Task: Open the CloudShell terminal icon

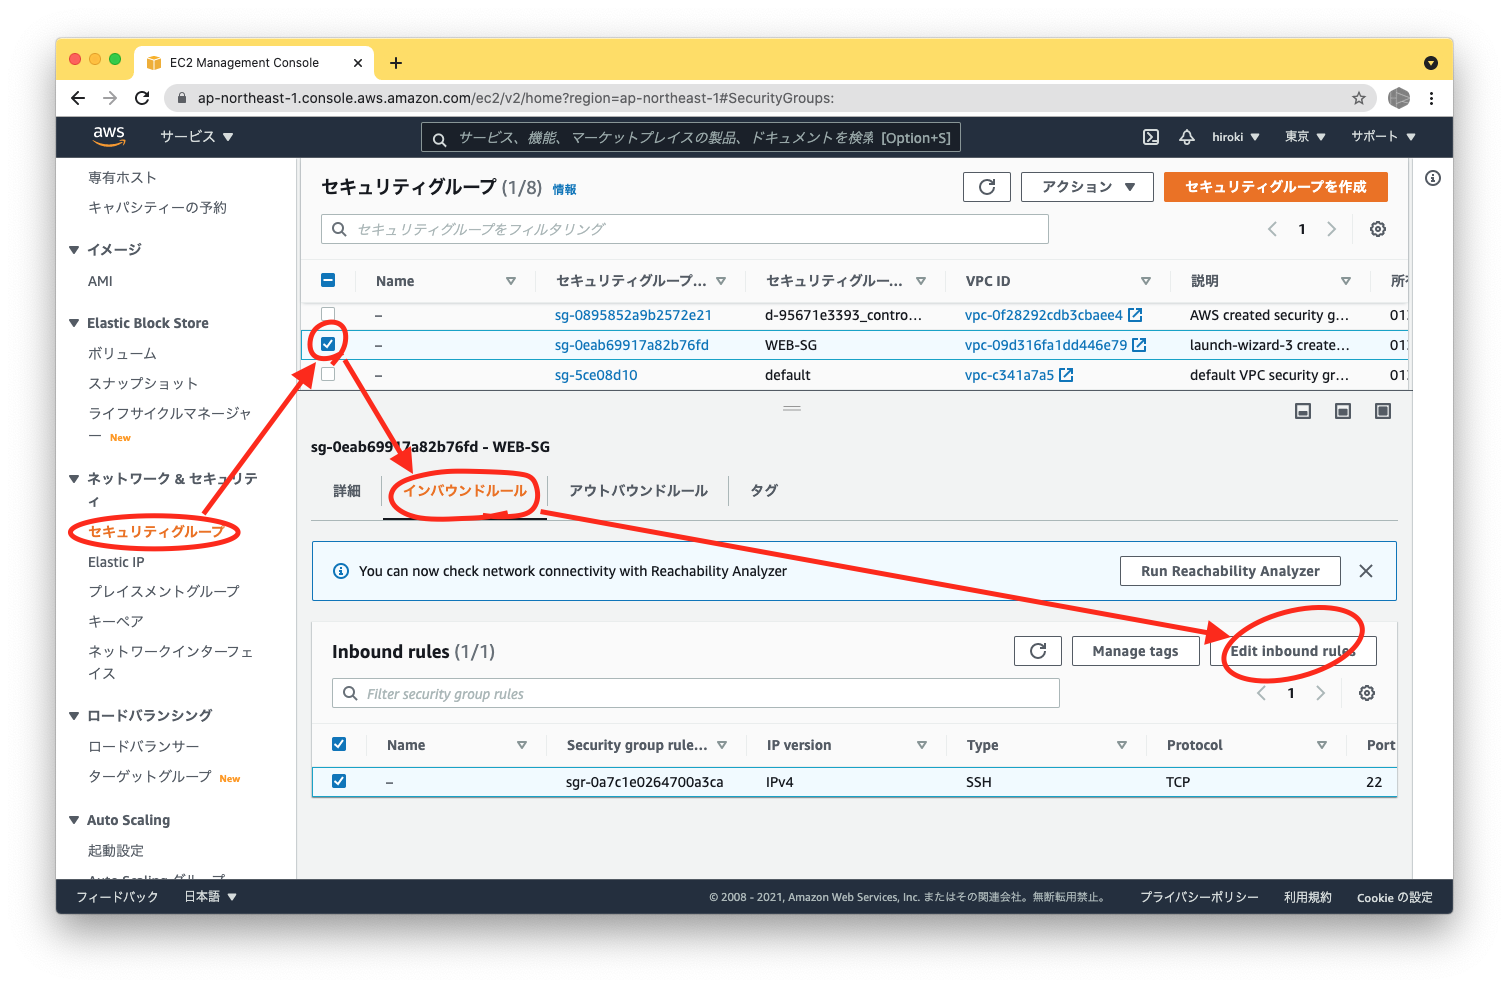Action: (1151, 137)
